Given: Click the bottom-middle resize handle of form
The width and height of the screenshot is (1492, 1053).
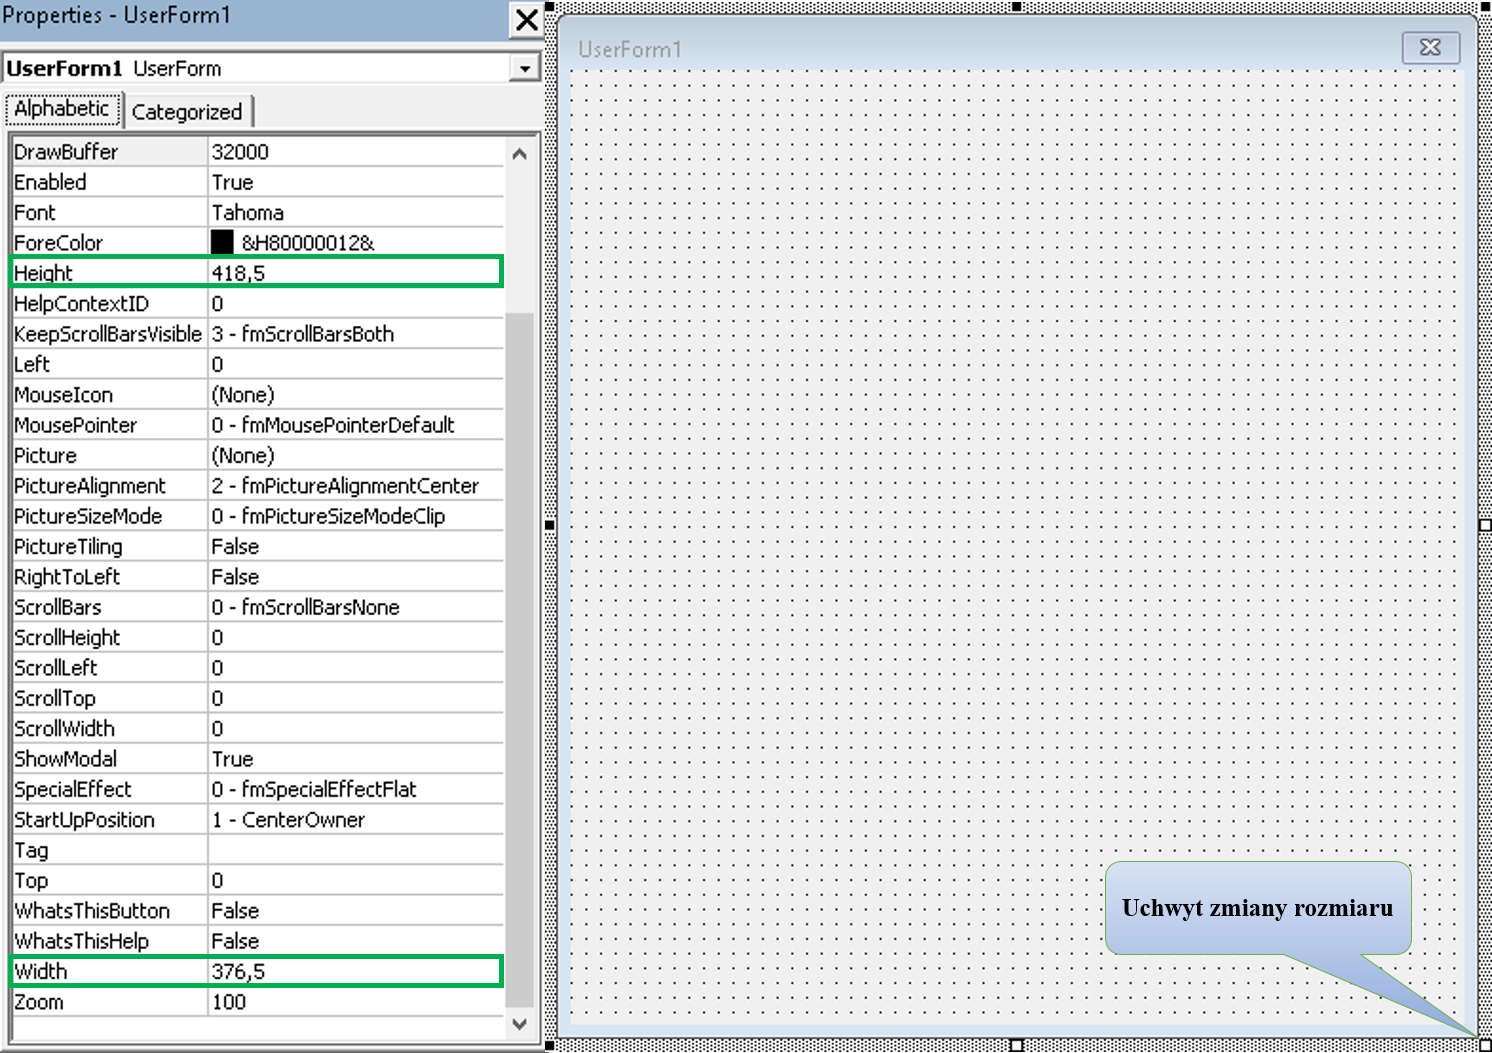Looking at the screenshot, I should pyautogui.click(x=1016, y=1045).
